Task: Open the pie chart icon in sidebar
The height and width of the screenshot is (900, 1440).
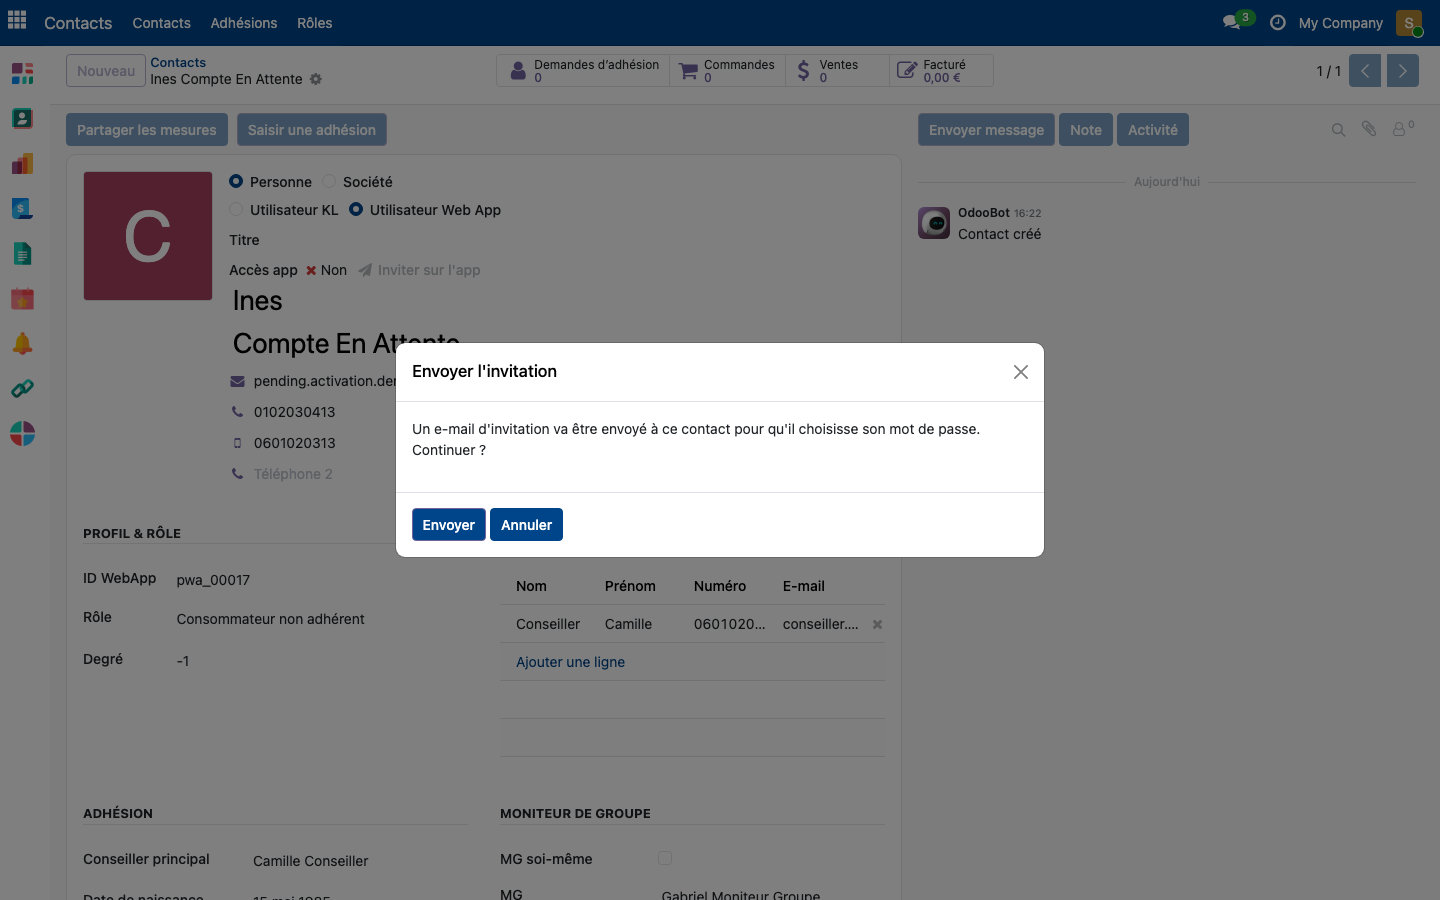Action: click(x=22, y=433)
